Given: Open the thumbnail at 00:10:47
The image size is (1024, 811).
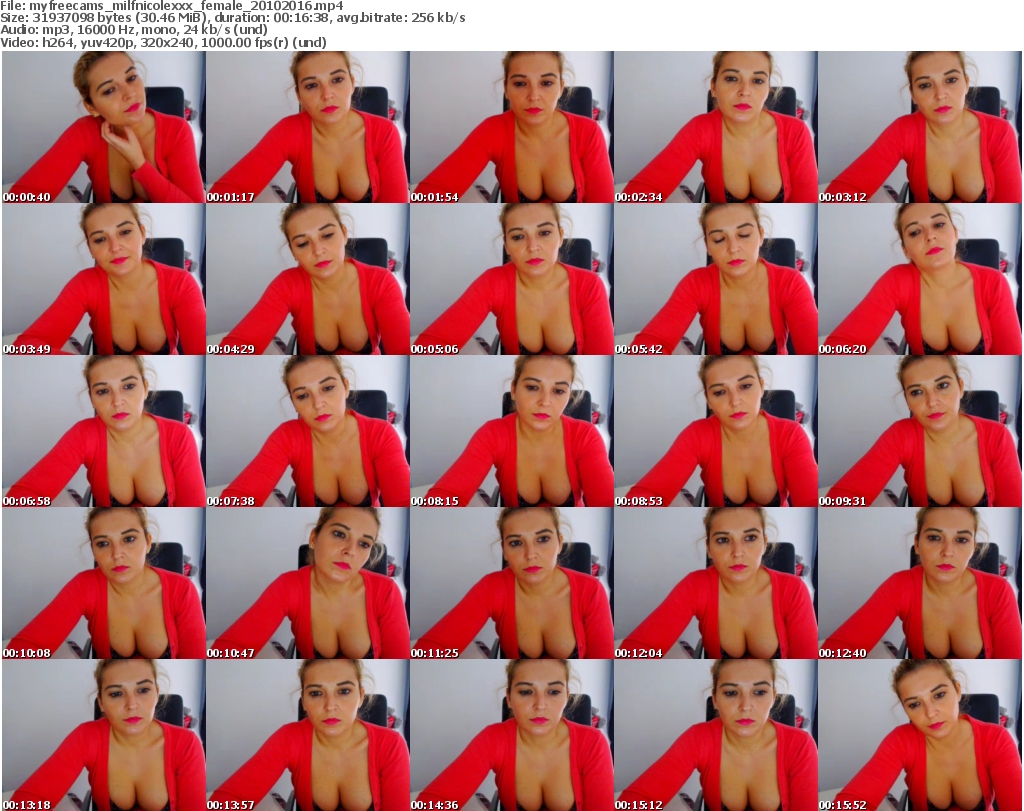Looking at the screenshot, I should coord(308,583).
